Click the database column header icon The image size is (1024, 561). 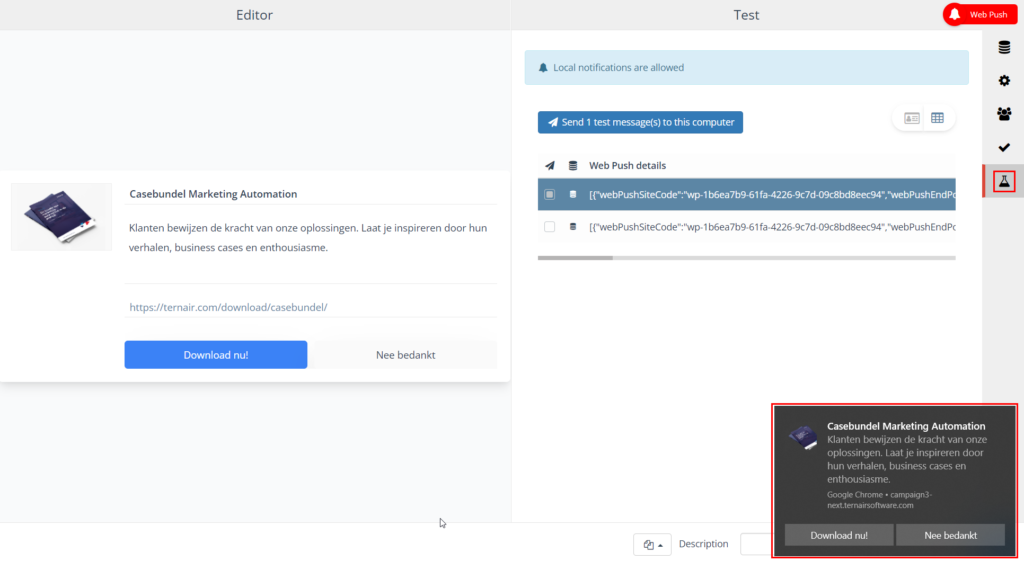click(x=573, y=165)
